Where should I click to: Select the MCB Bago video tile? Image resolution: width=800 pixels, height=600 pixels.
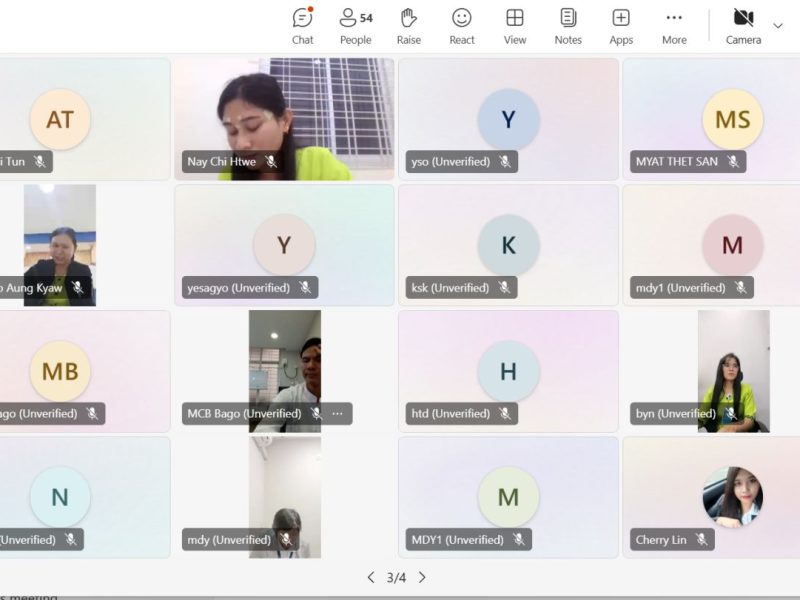285,371
